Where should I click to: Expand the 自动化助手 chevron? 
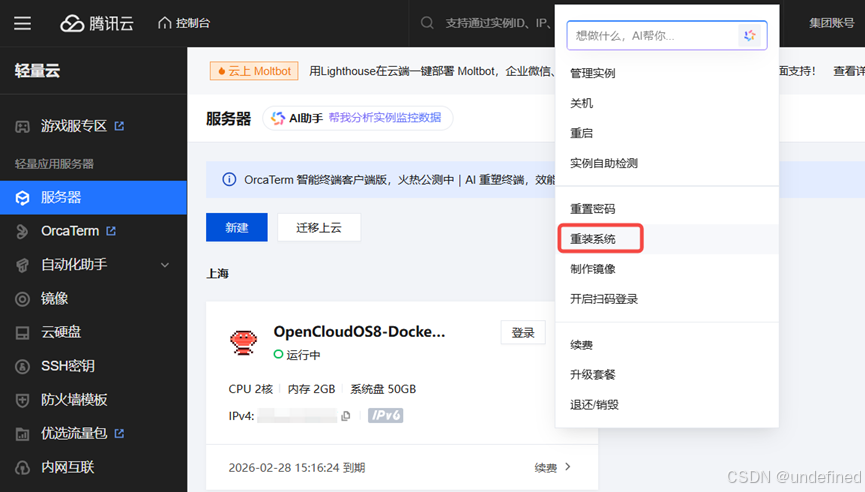165,265
